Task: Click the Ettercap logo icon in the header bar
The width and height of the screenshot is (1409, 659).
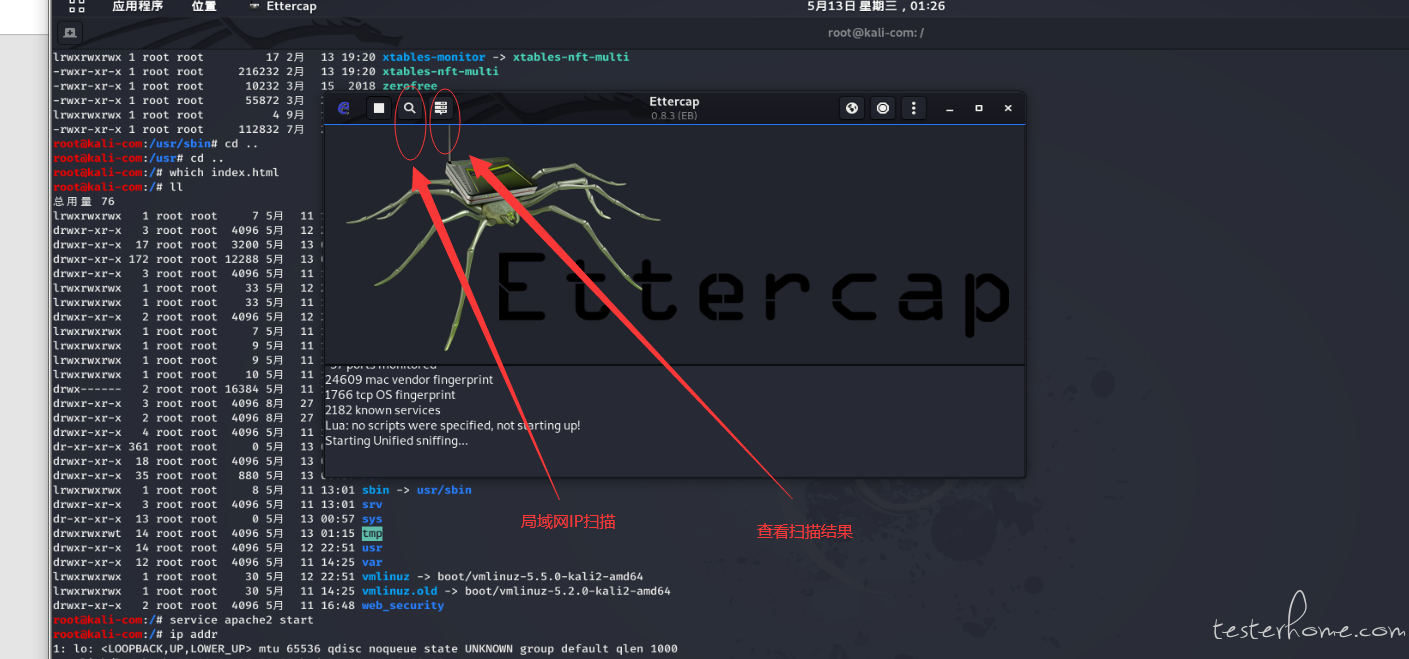Action: (344, 108)
